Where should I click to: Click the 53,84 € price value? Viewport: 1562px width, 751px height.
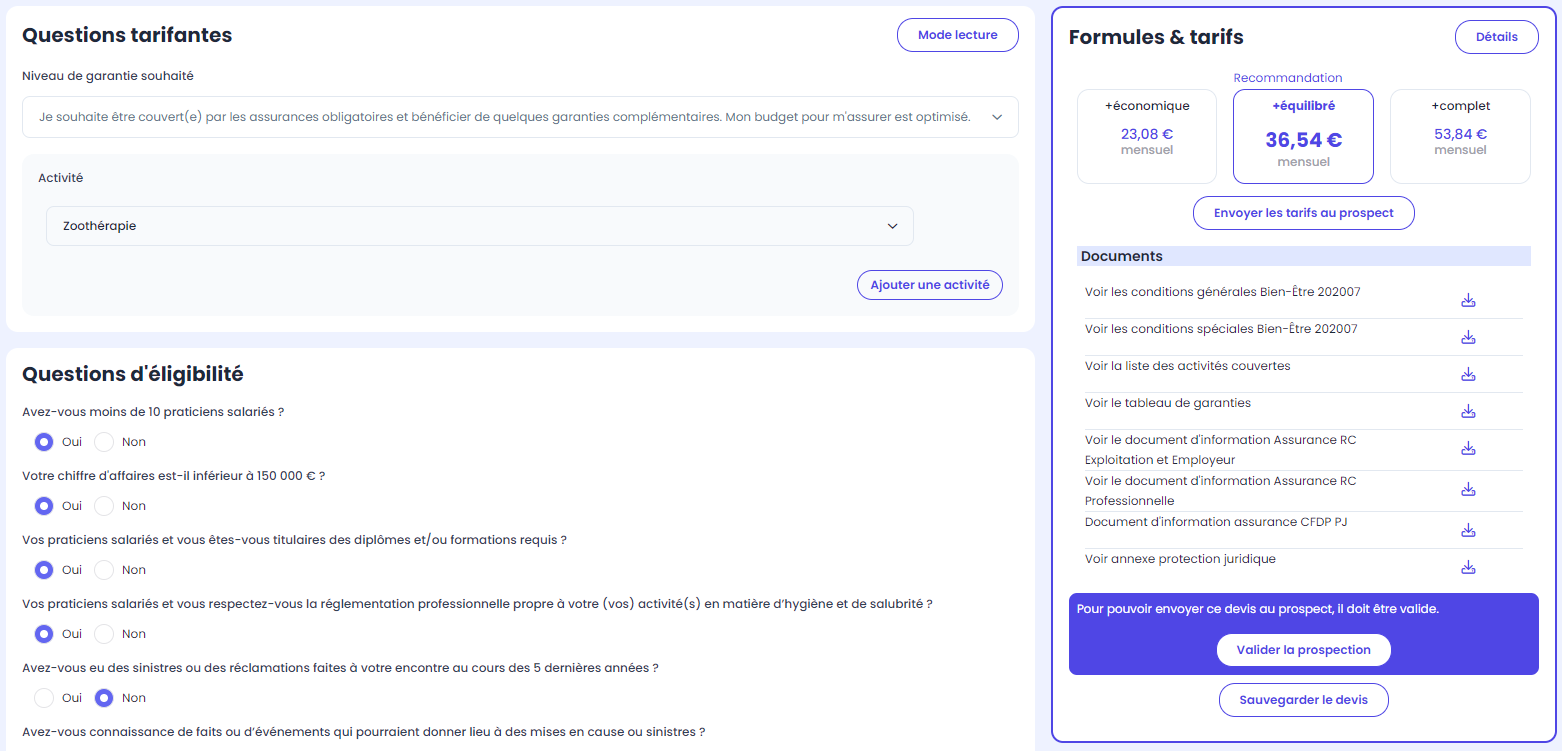[x=1460, y=134]
